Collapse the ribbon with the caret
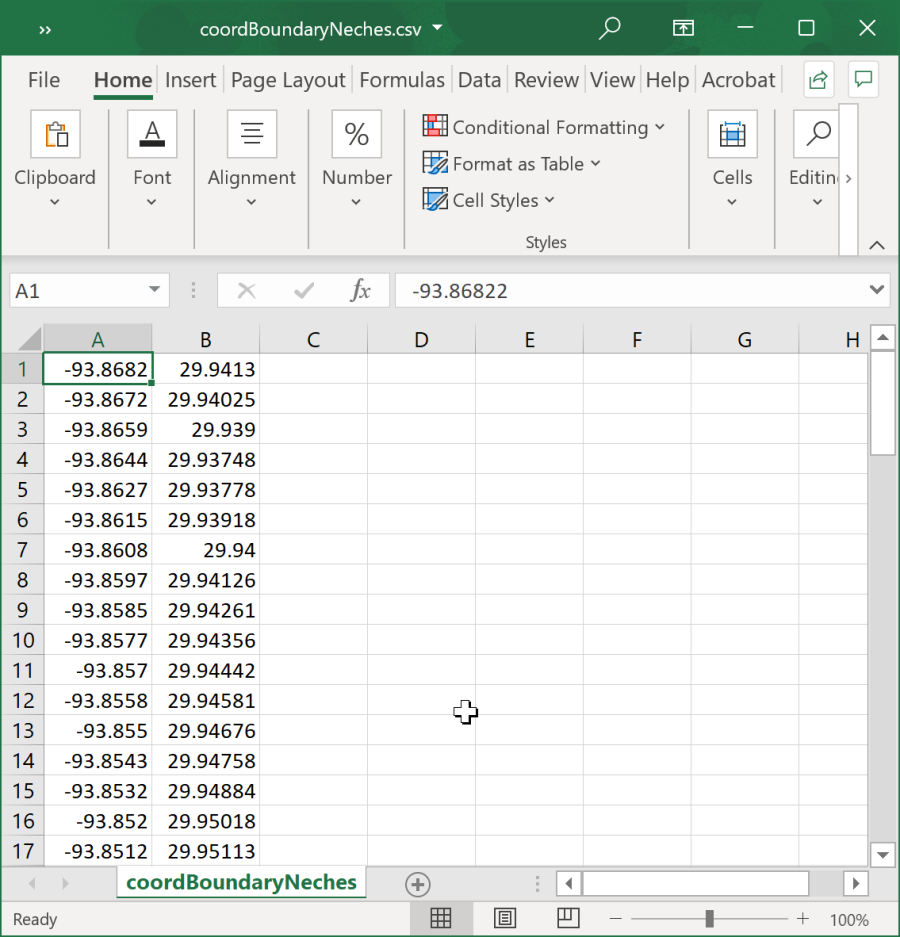This screenshot has width=900, height=937. [x=877, y=245]
